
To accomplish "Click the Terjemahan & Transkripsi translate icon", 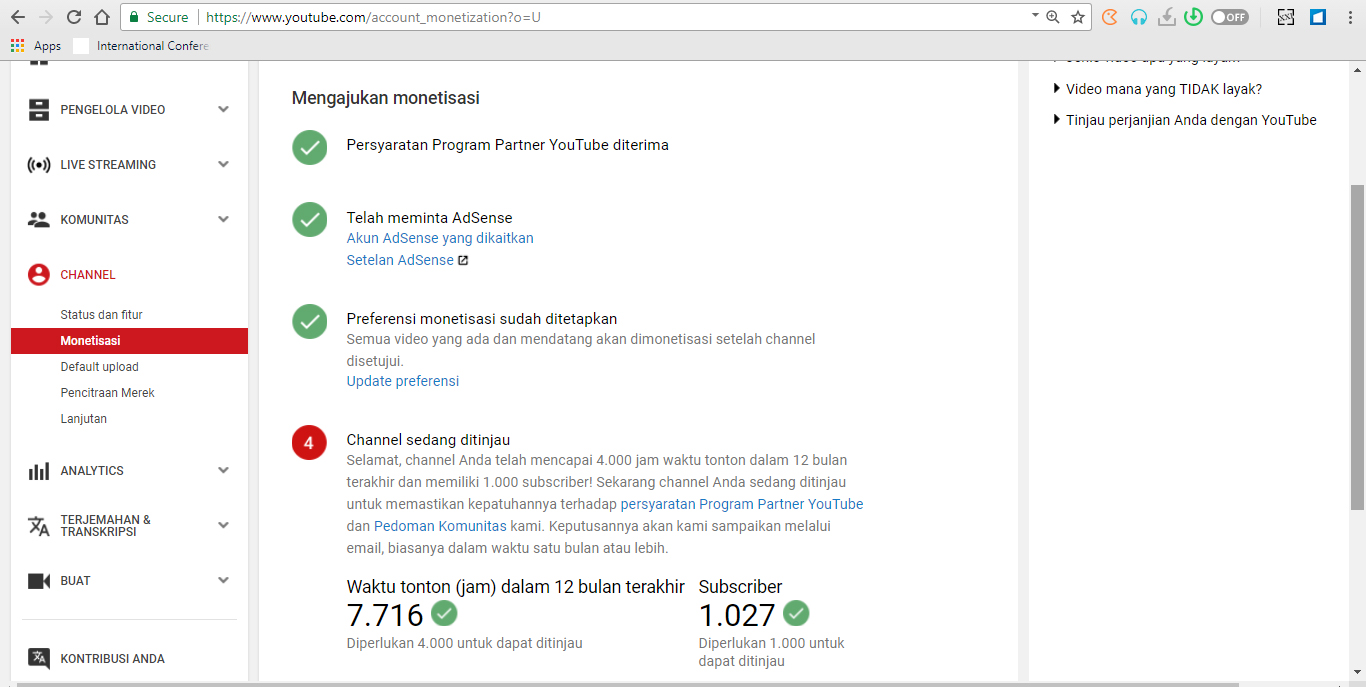I will [x=39, y=526].
